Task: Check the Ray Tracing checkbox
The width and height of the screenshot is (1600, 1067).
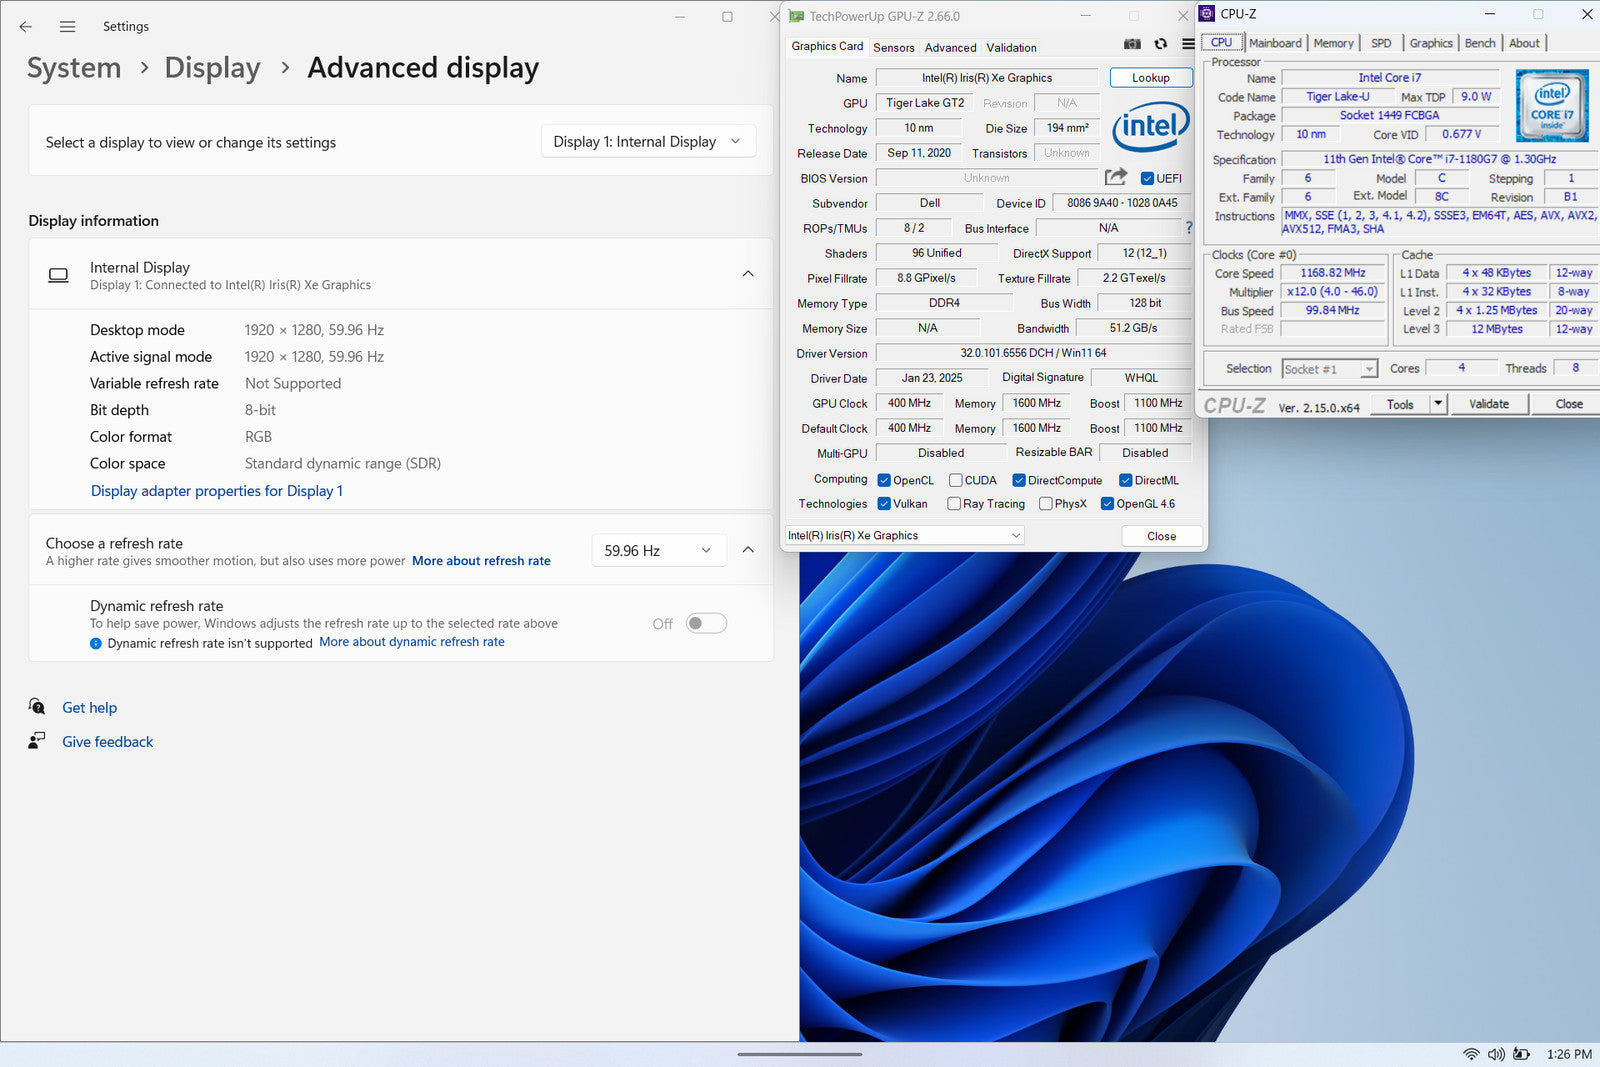Action: (x=954, y=504)
